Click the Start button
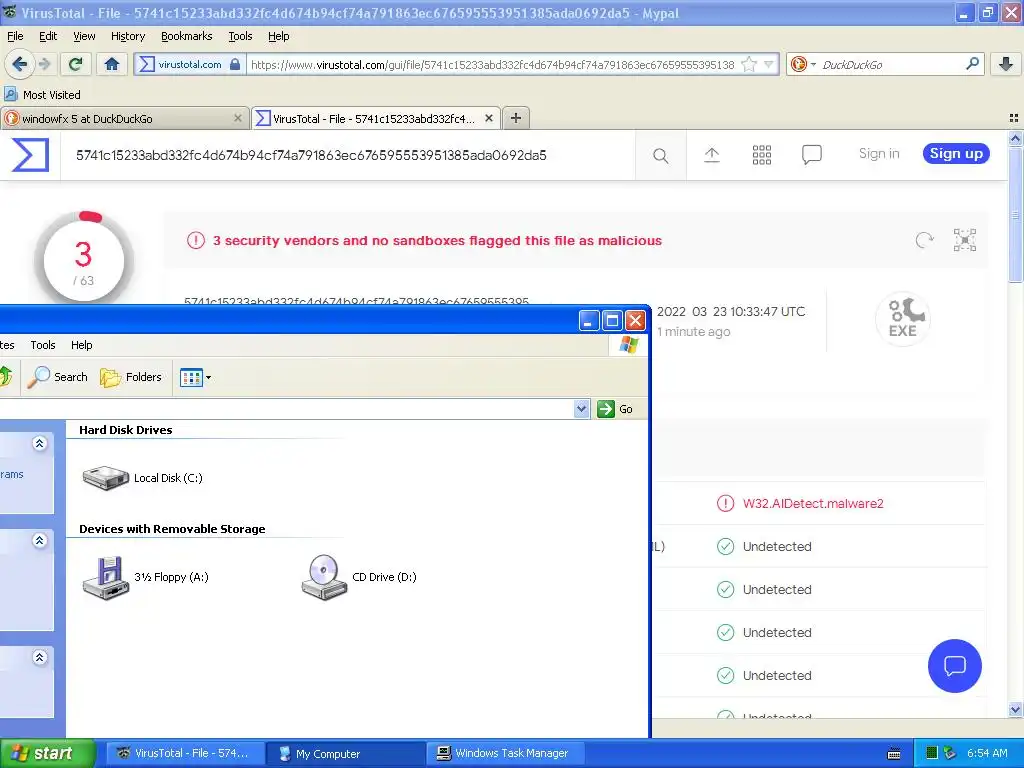Screen dimensions: 1024x768 [47, 754]
